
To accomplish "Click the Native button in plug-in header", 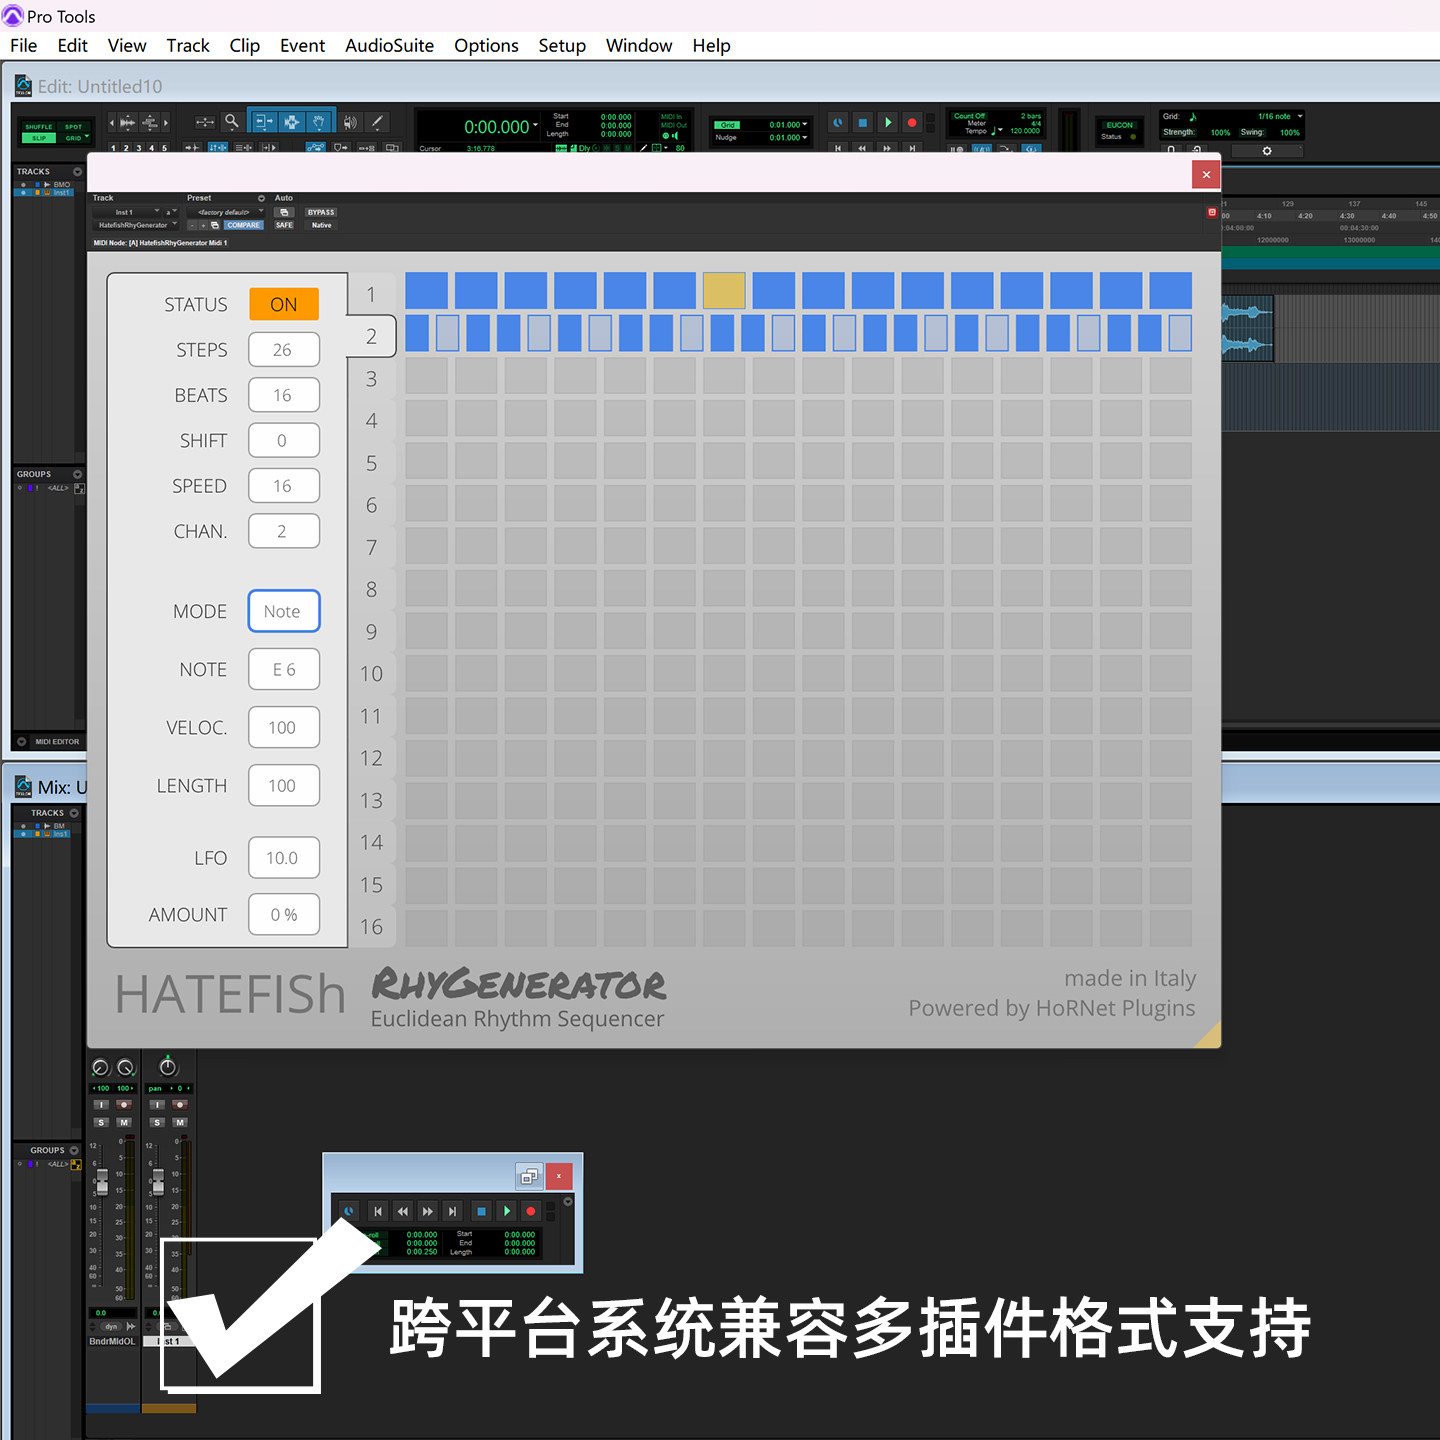I will [x=321, y=225].
